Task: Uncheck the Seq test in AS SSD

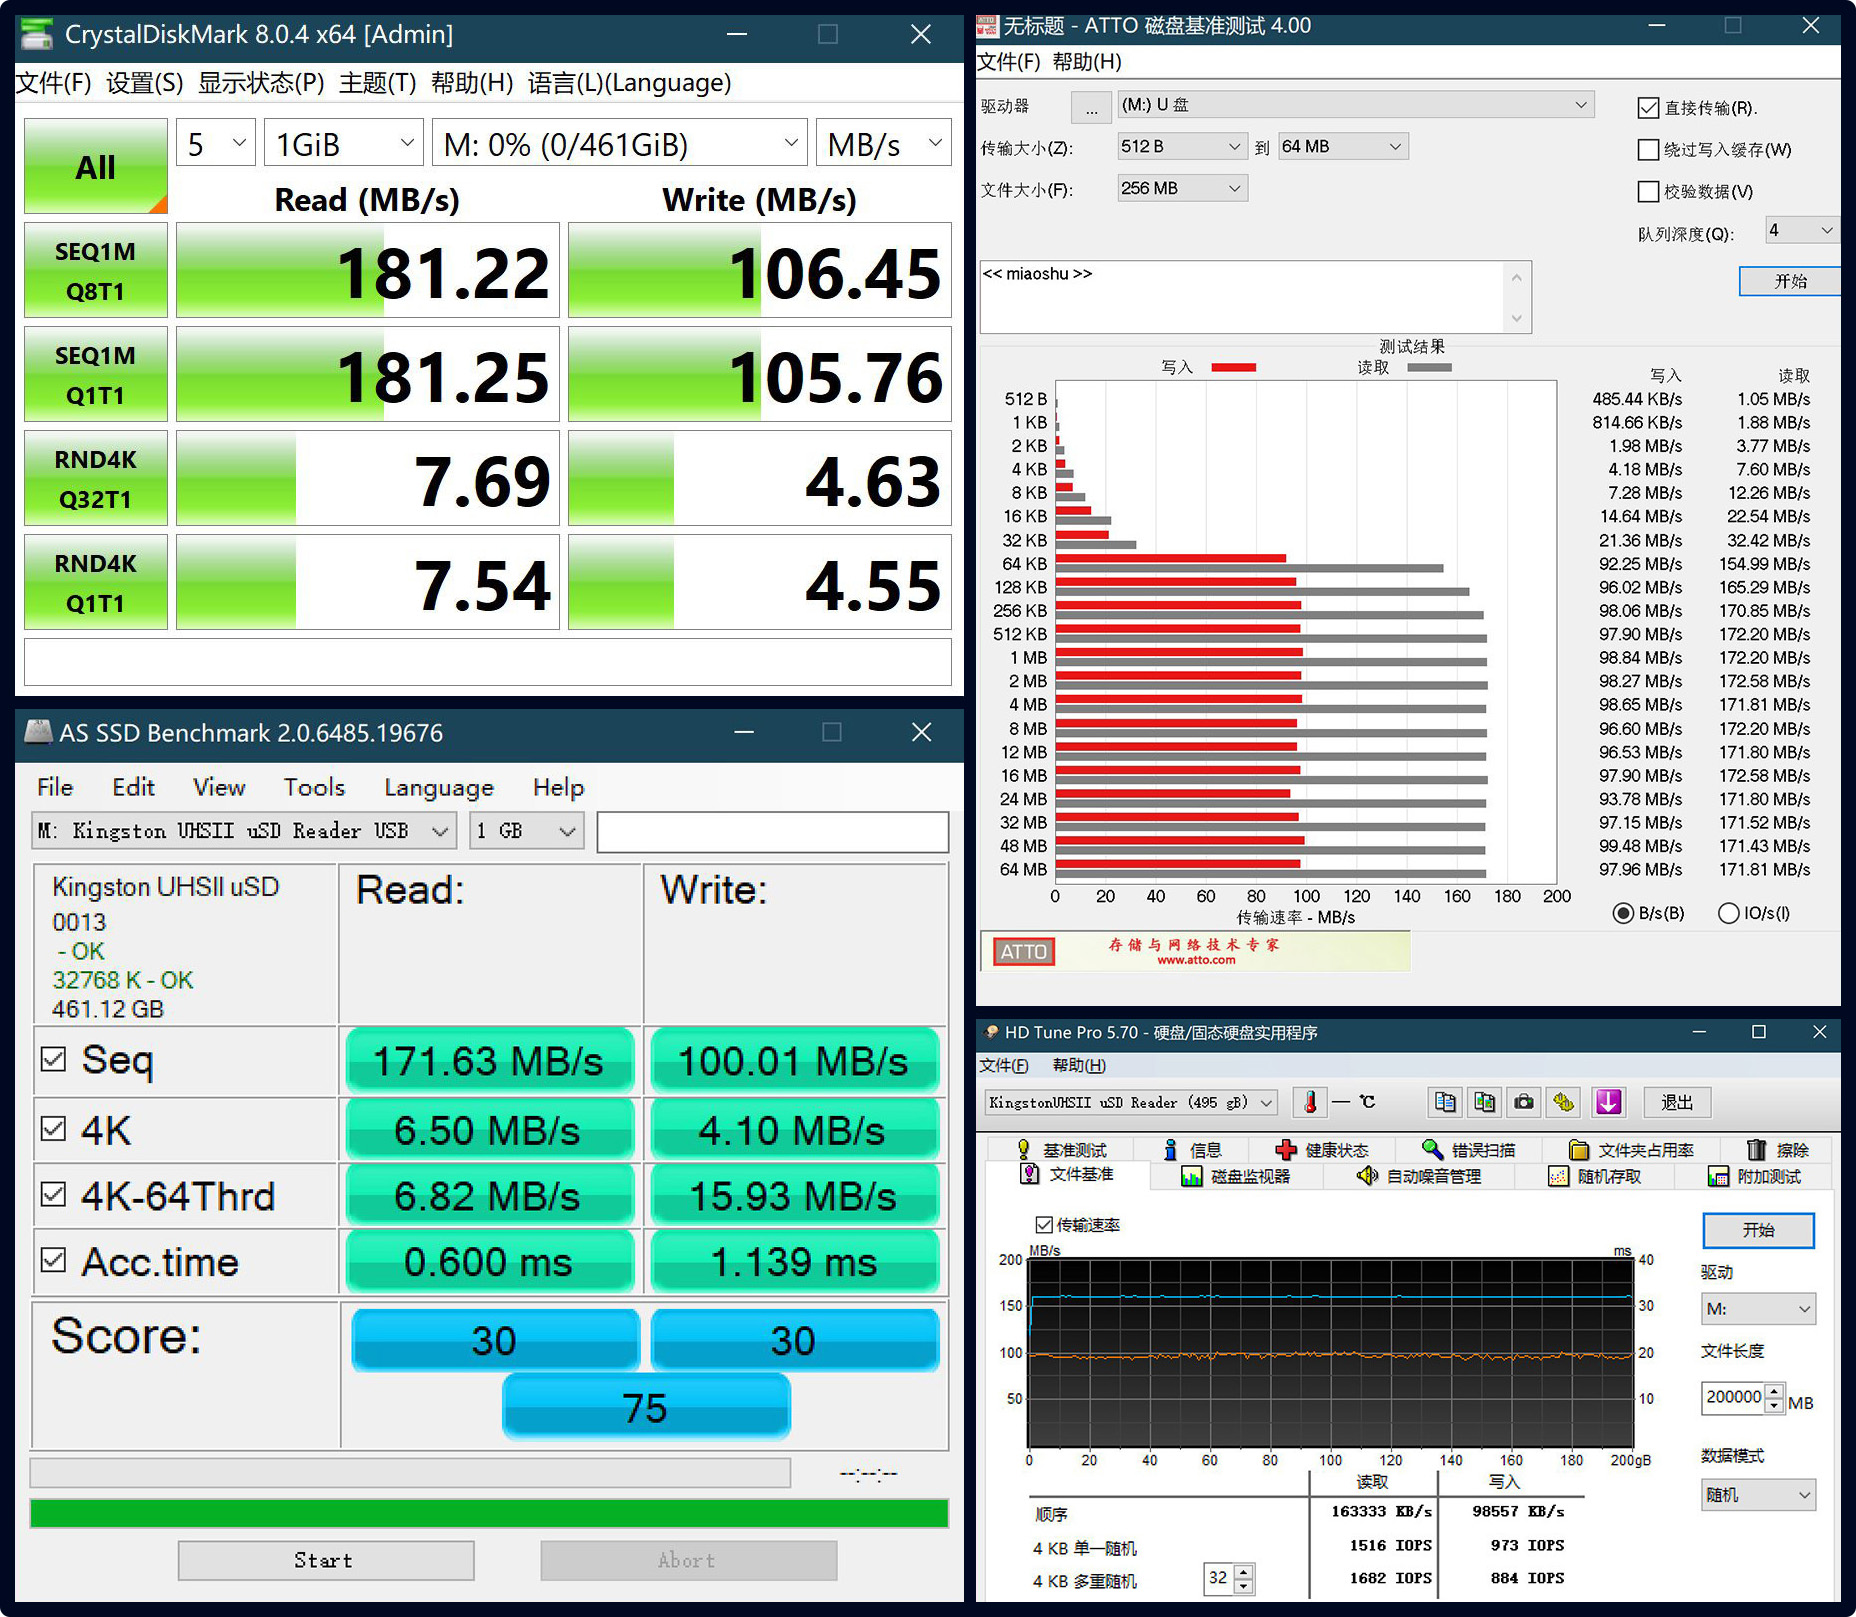Action: [53, 1059]
